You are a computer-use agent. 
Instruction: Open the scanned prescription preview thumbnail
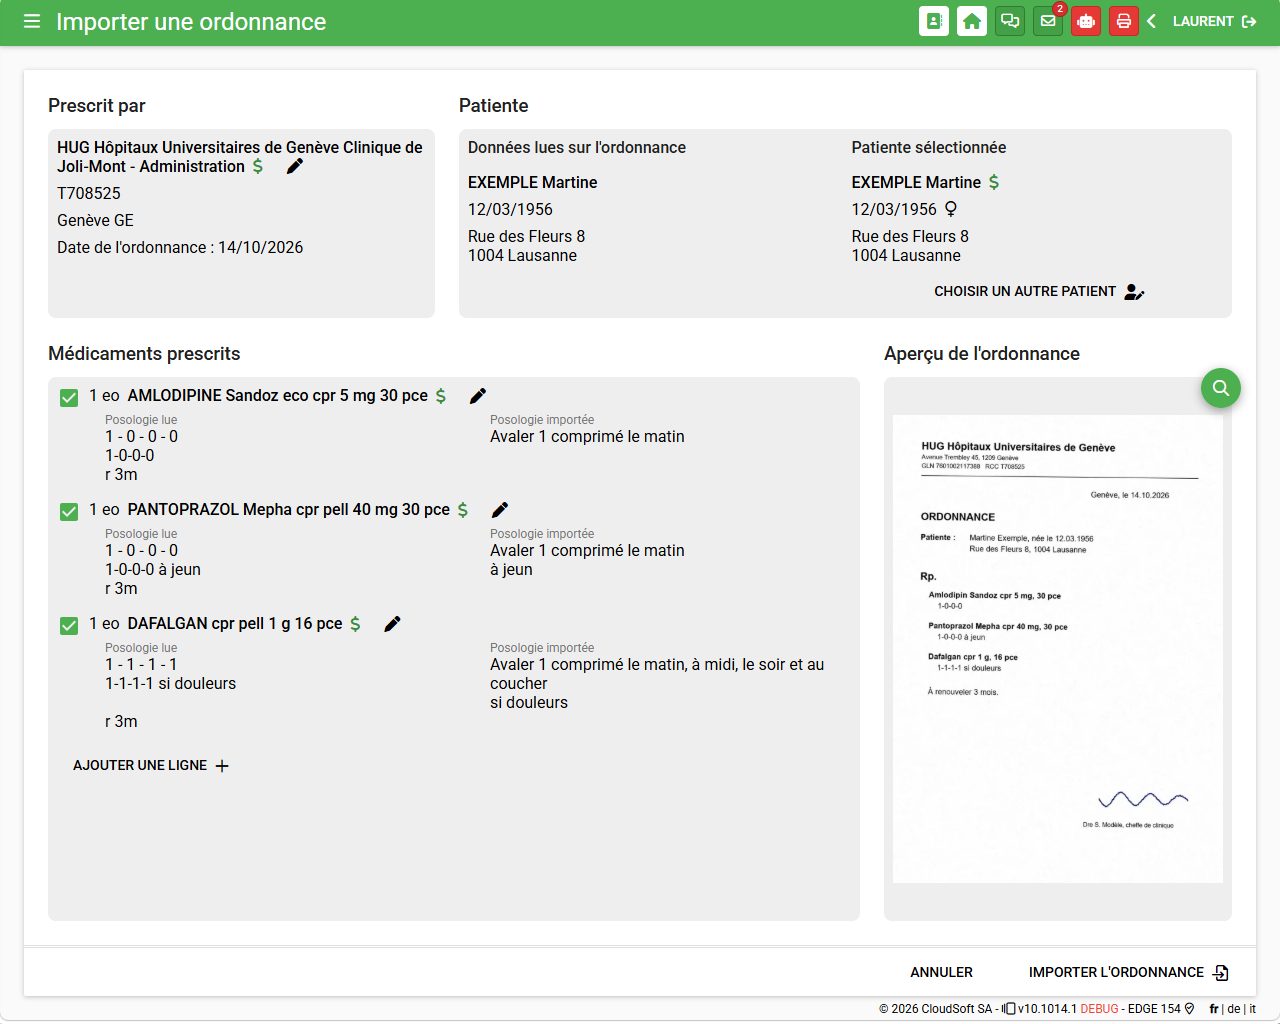tap(1058, 649)
